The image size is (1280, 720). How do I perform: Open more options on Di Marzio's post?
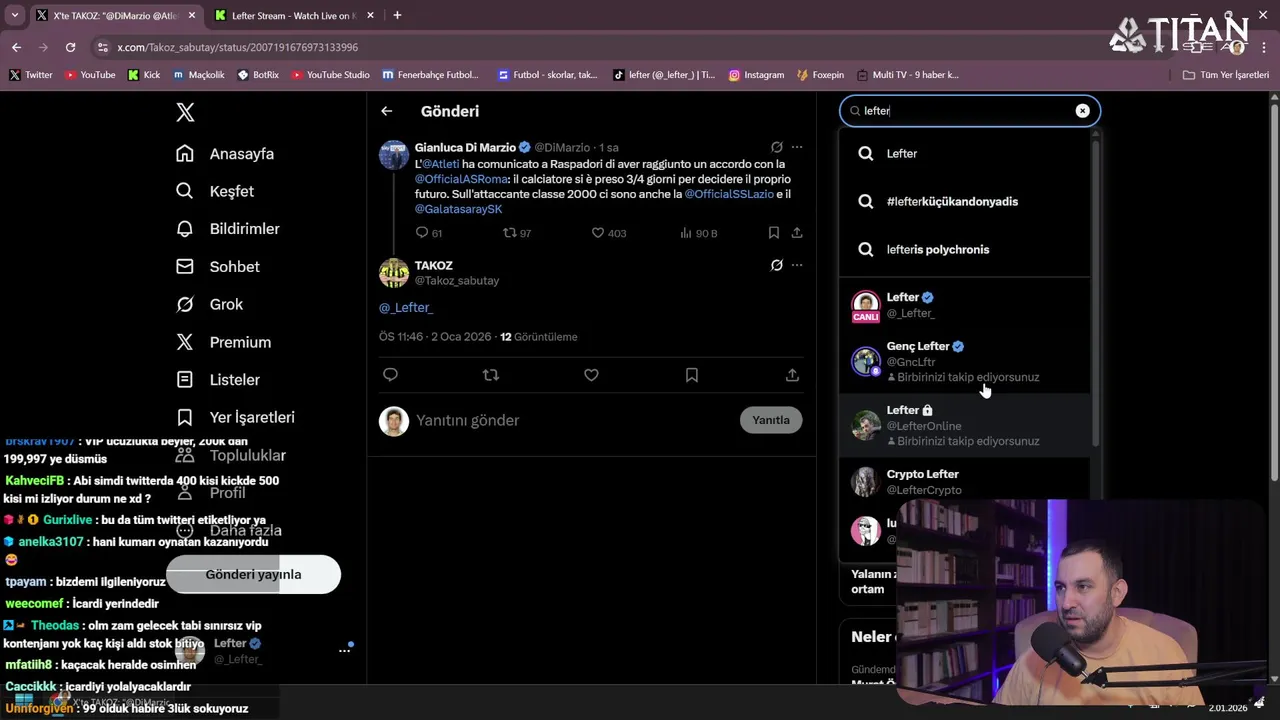tap(797, 147)
